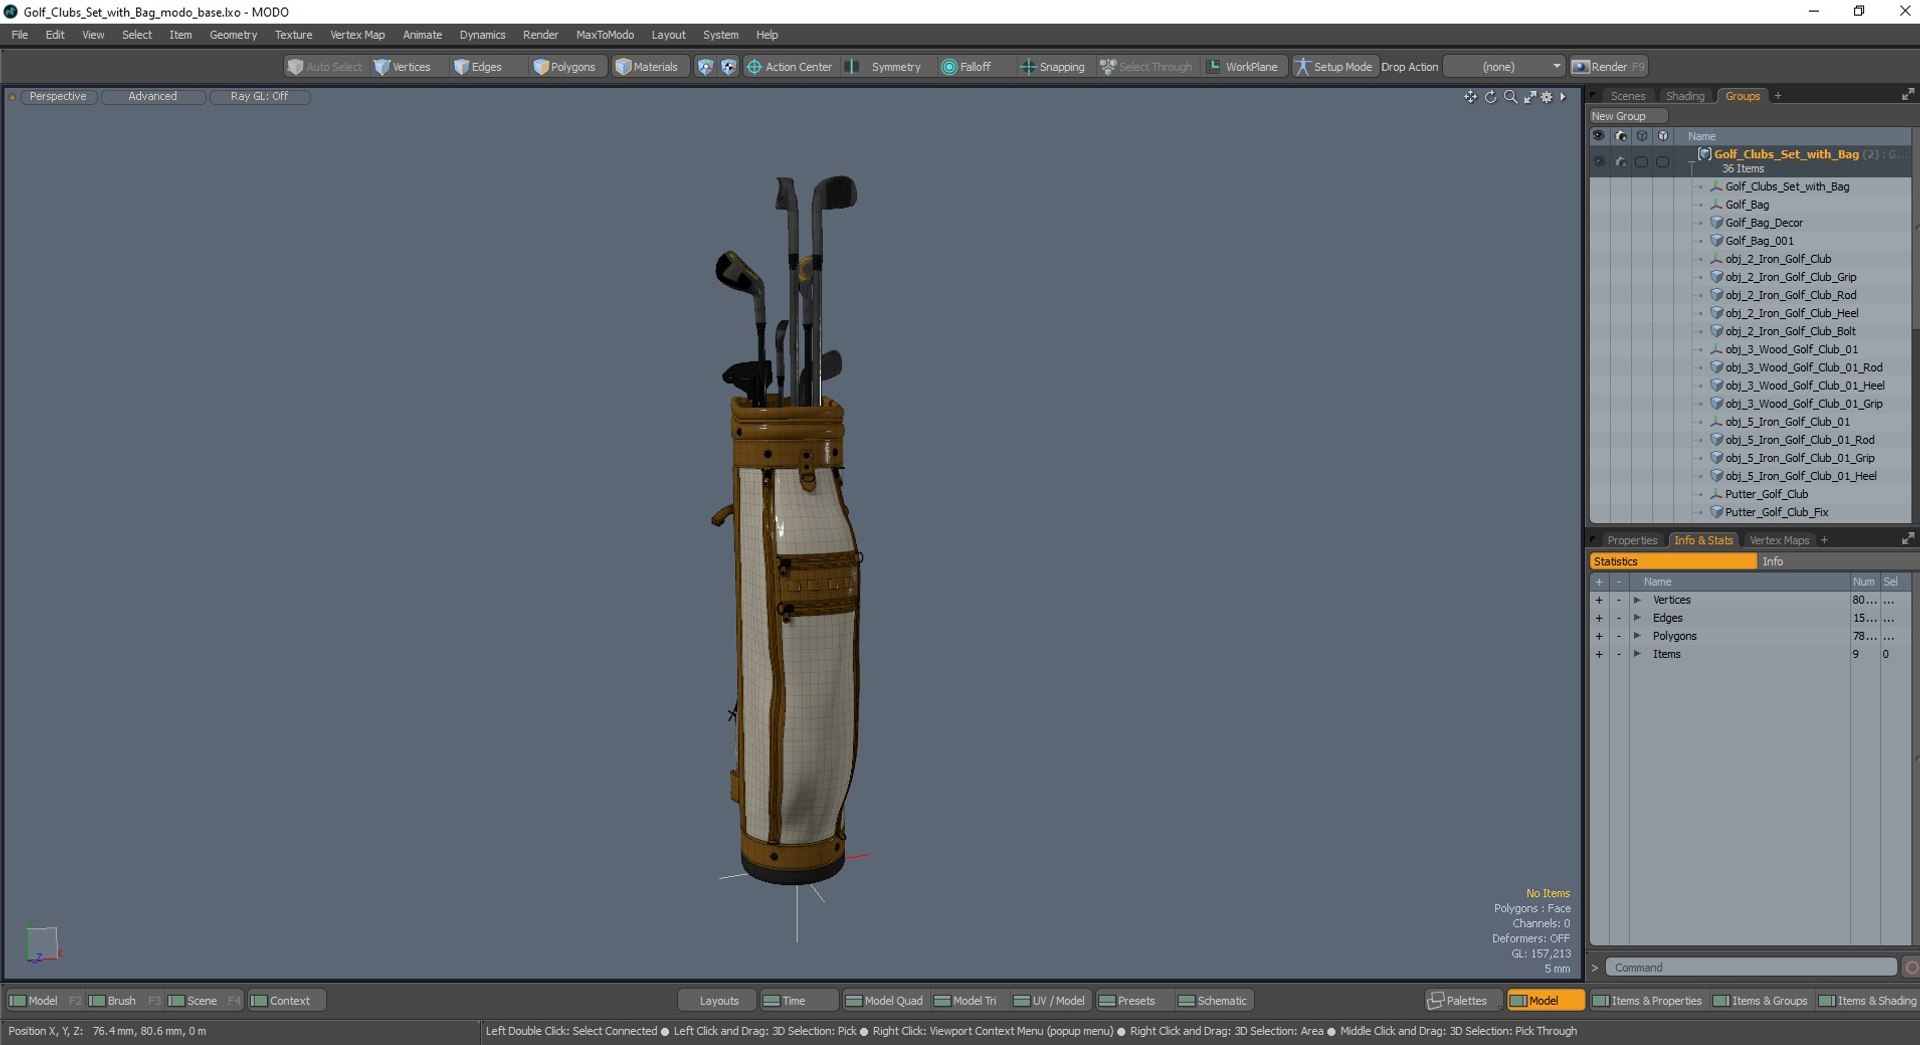This screenshot has width=1920, height=1045.
Task: Click the plus button on Edges row
Action: click(x=1598, y=618)
